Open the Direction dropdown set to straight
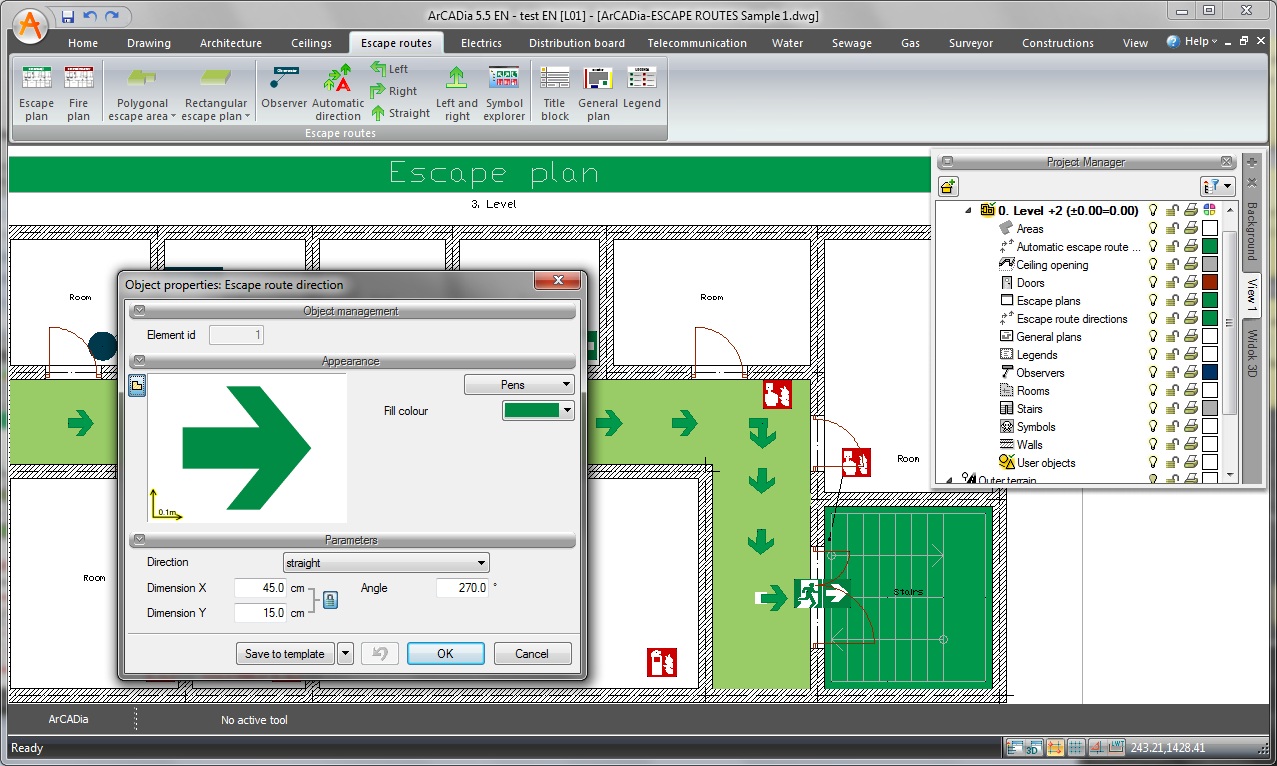The width and height of the screenshot is (1277, 766). coord(386,563)
